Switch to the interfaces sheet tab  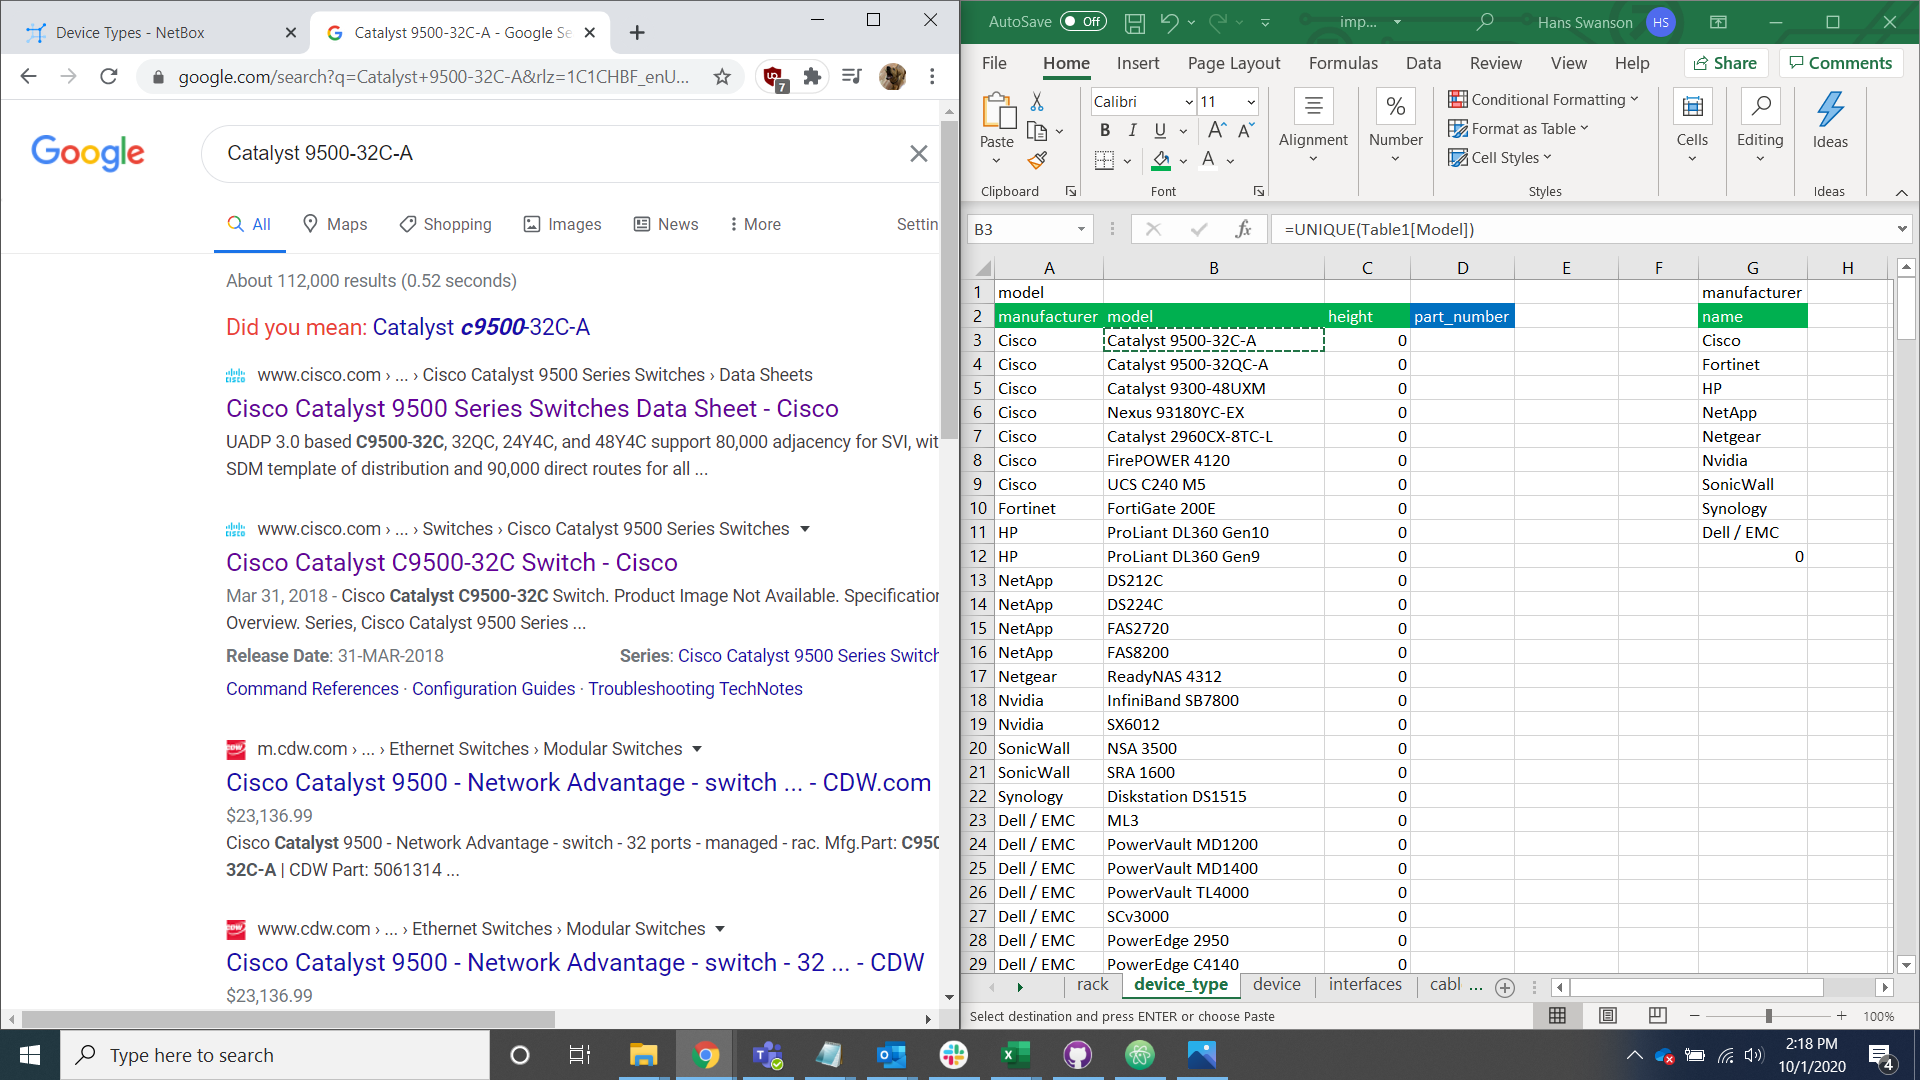pyautogui.click(x=1365, y=985)
